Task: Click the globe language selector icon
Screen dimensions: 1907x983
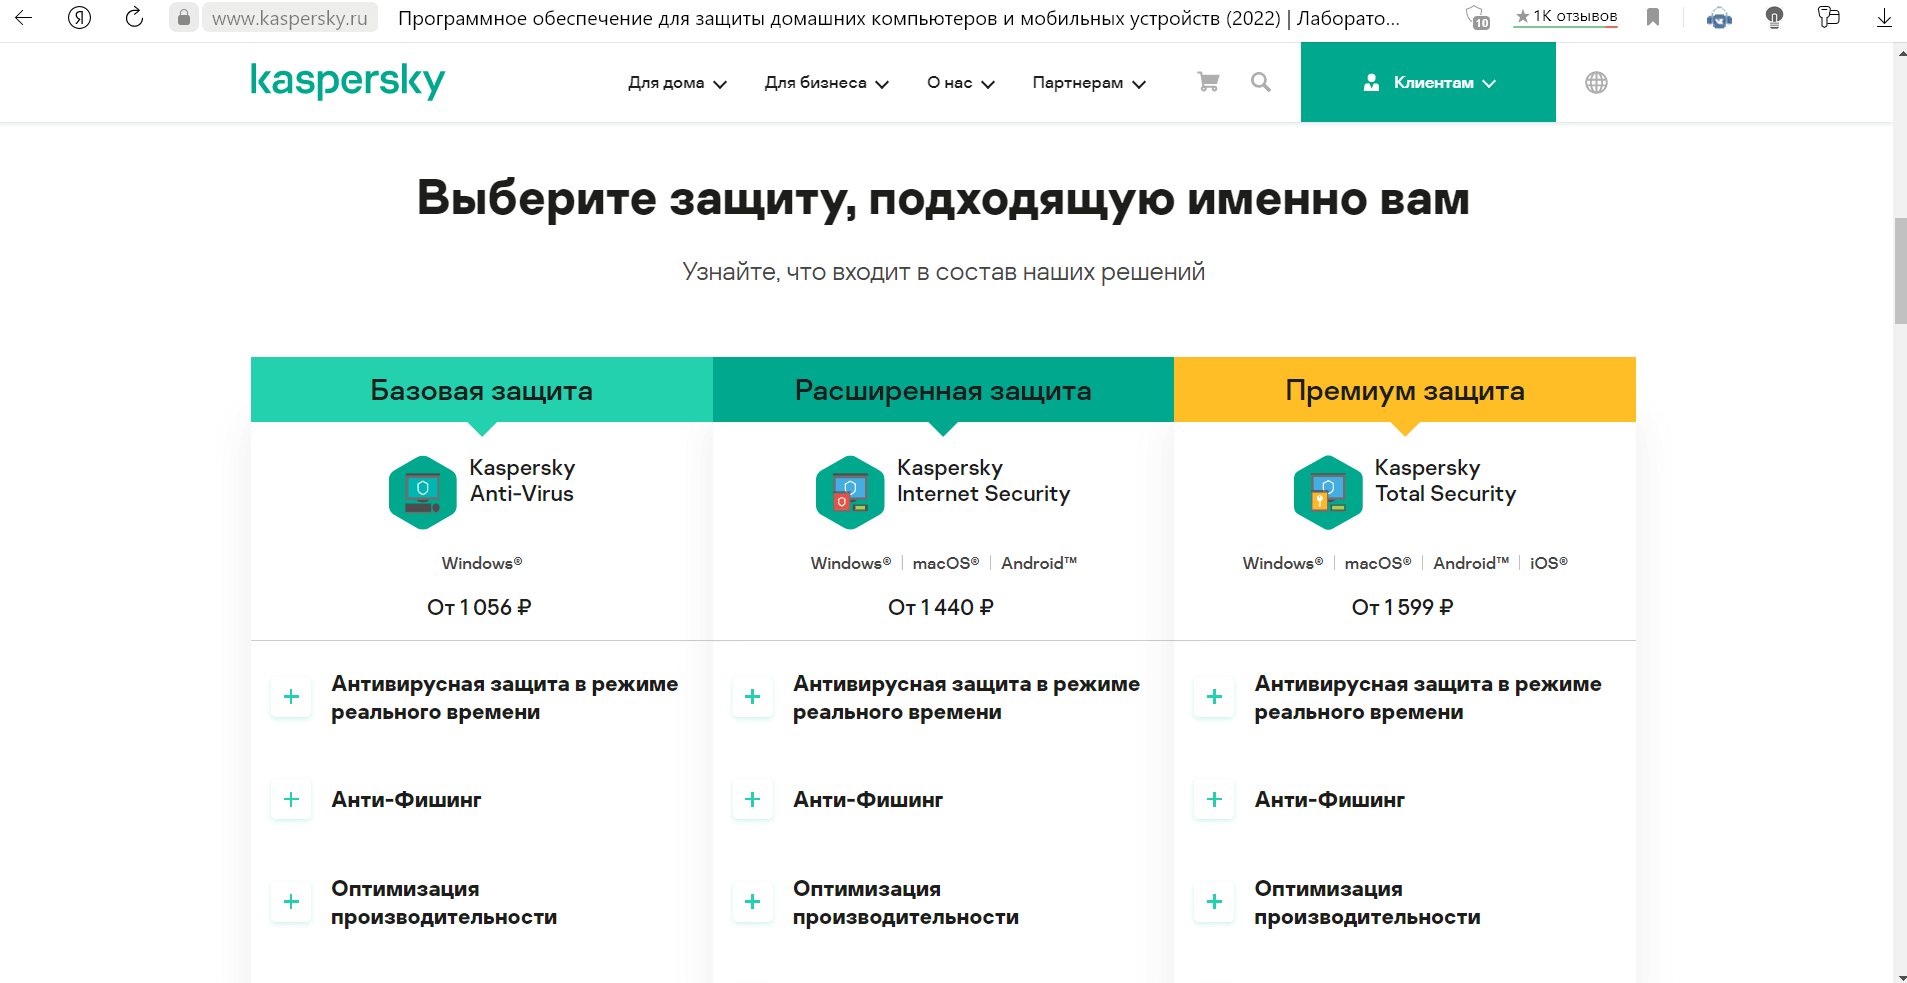Action: 1596,82
